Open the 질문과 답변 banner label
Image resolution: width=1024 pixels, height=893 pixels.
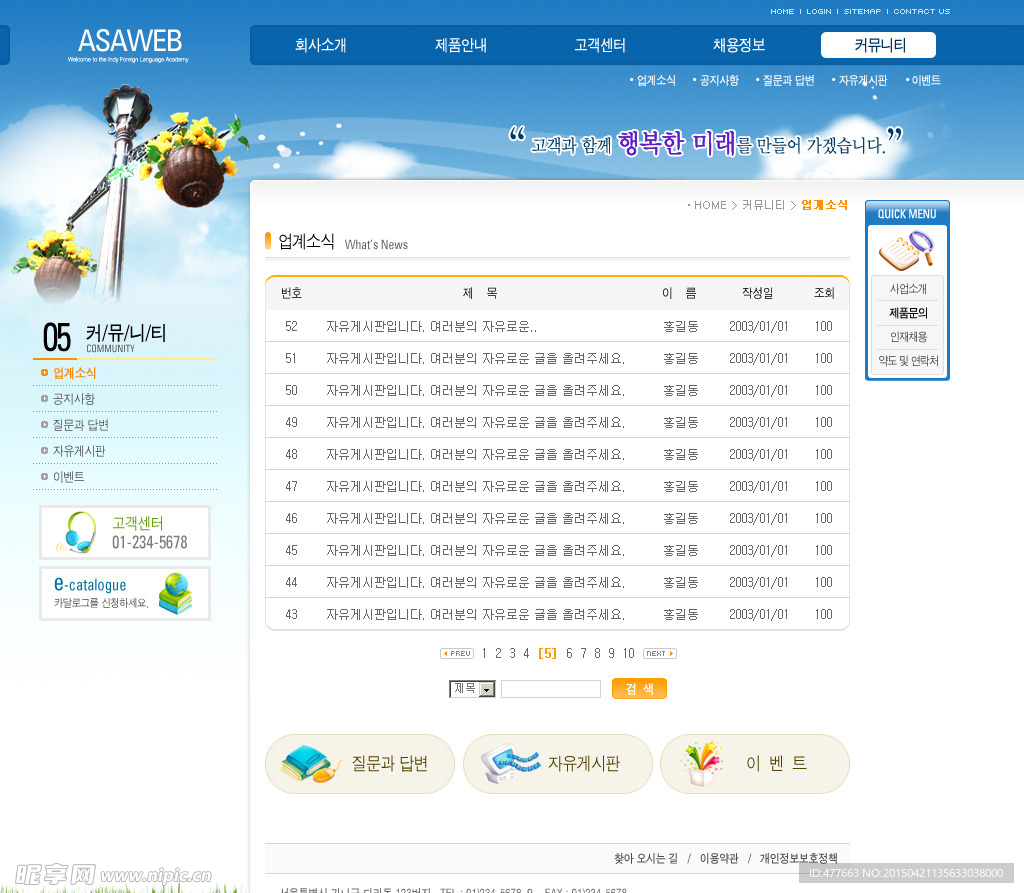[x=390, y=764]
